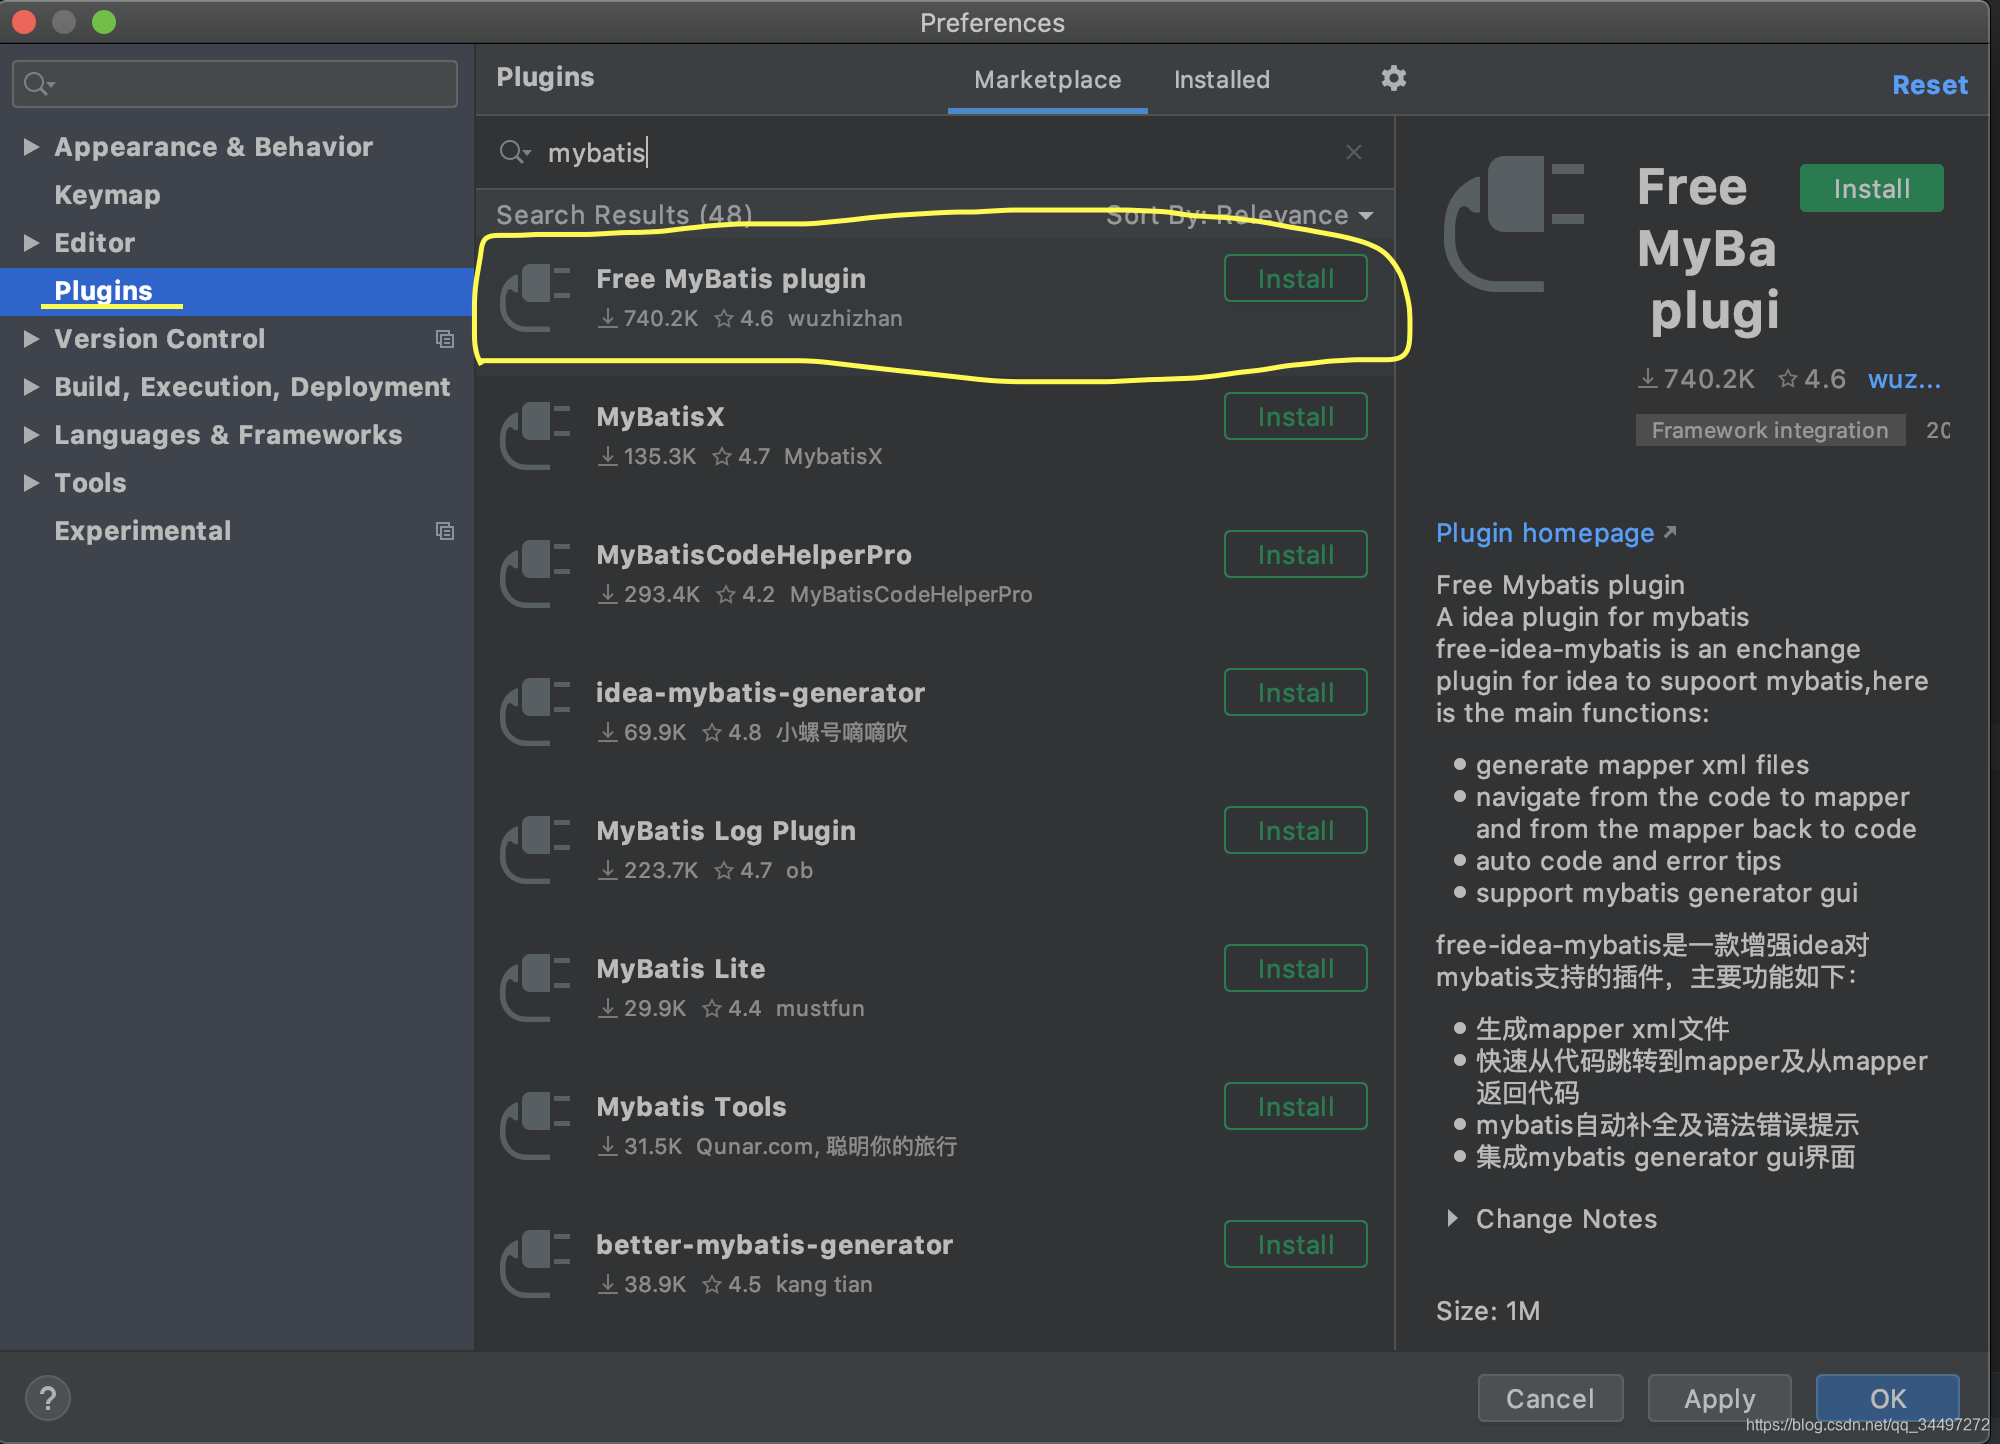2000x1444 pixels.
Task: Select the Marketplace tab
Action: pyautogui.click(x=1046, y=79)
